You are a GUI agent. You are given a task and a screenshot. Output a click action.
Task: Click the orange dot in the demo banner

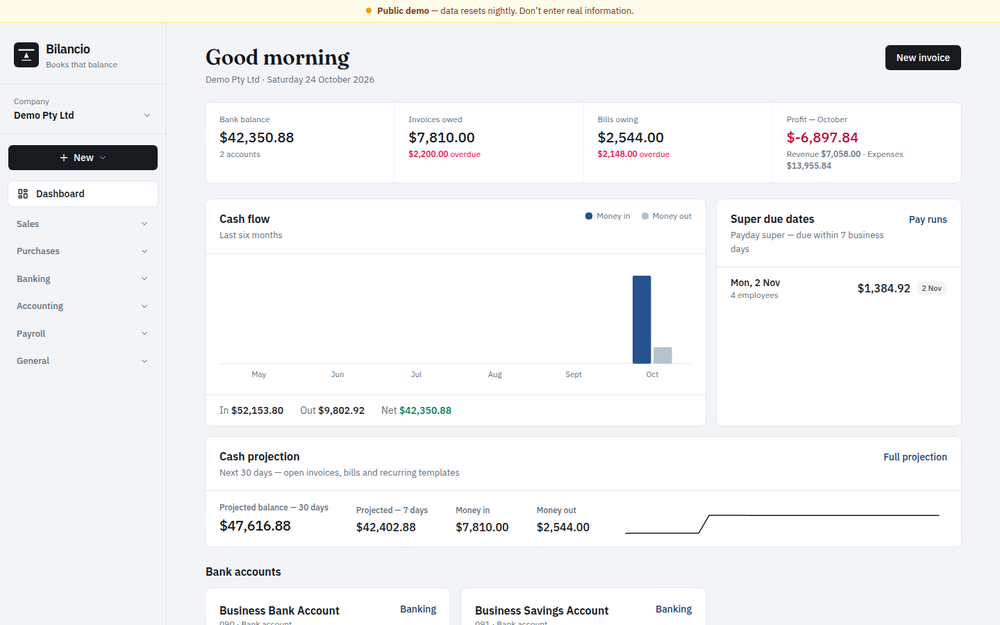[369, 11]
